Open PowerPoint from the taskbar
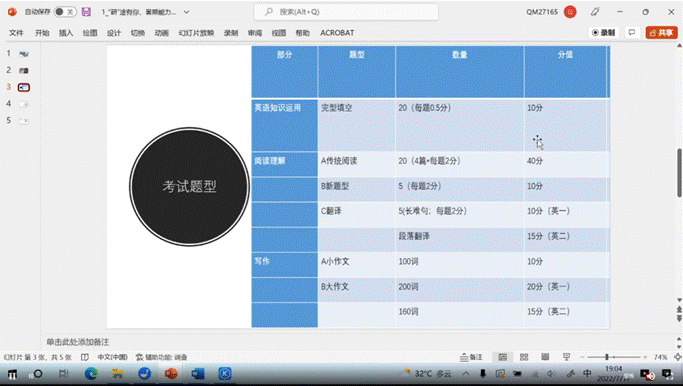Image resolution: width=683 pixels, height=386 pixels. pos(171,374)
